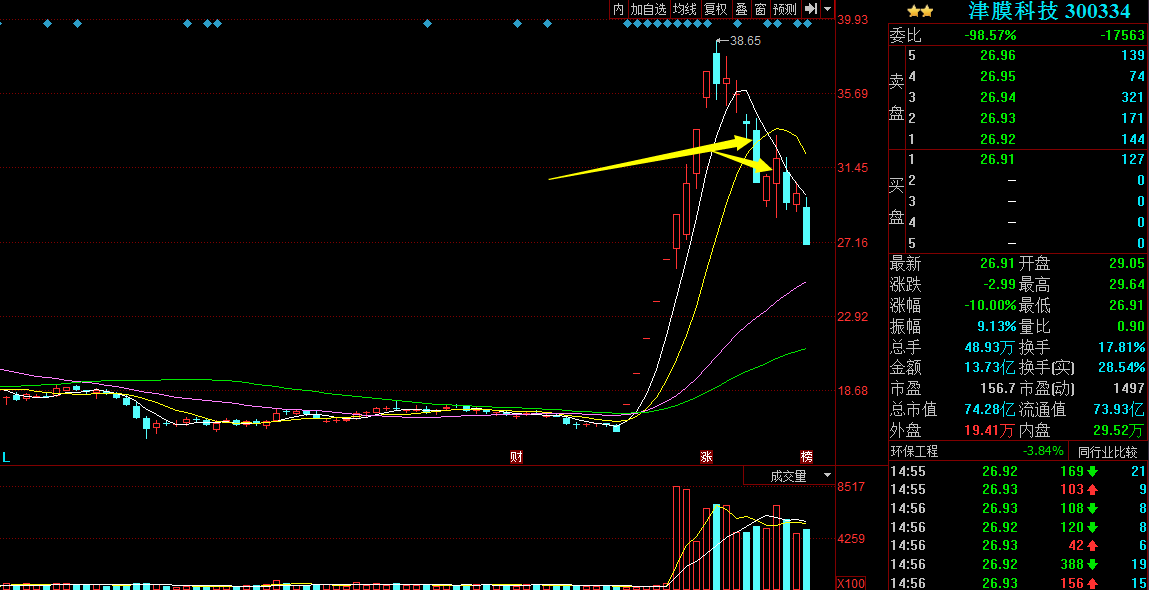Click the X100 volume unit label
This screenshot has height=590, width=1149.
[x=851, y=582]
